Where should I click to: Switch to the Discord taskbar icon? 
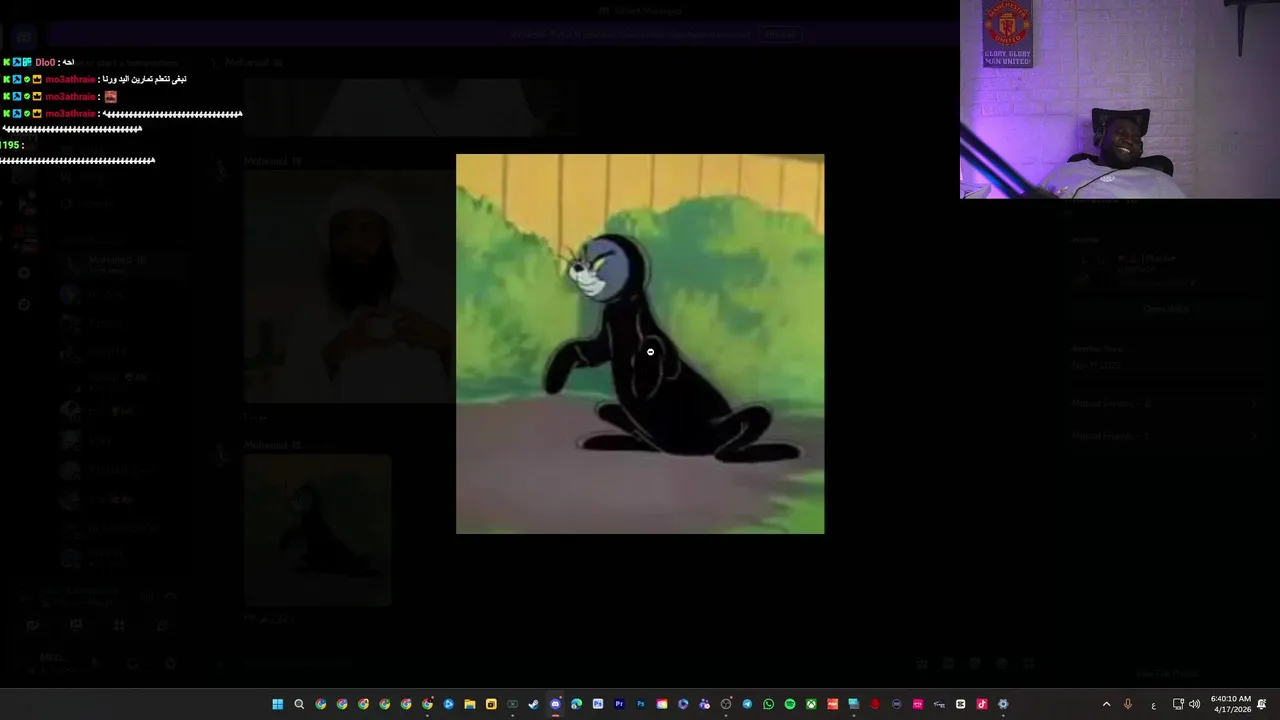pyautogui.click(x=555, y=704)
